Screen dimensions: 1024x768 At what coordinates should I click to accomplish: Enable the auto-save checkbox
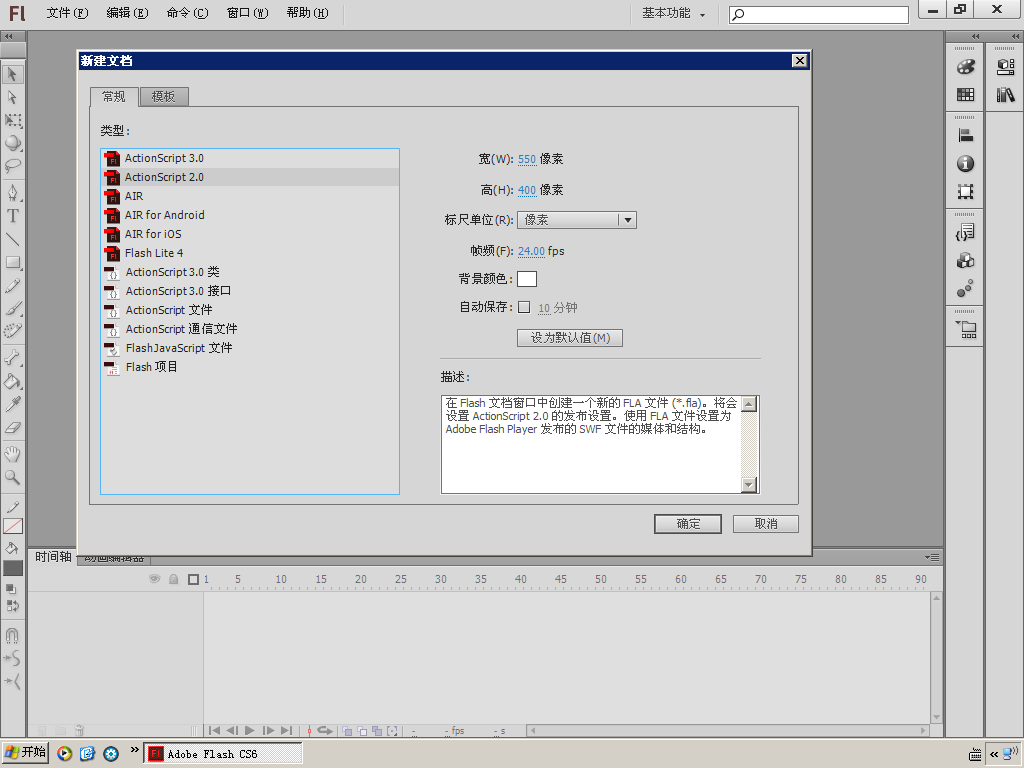pos(524,307)
